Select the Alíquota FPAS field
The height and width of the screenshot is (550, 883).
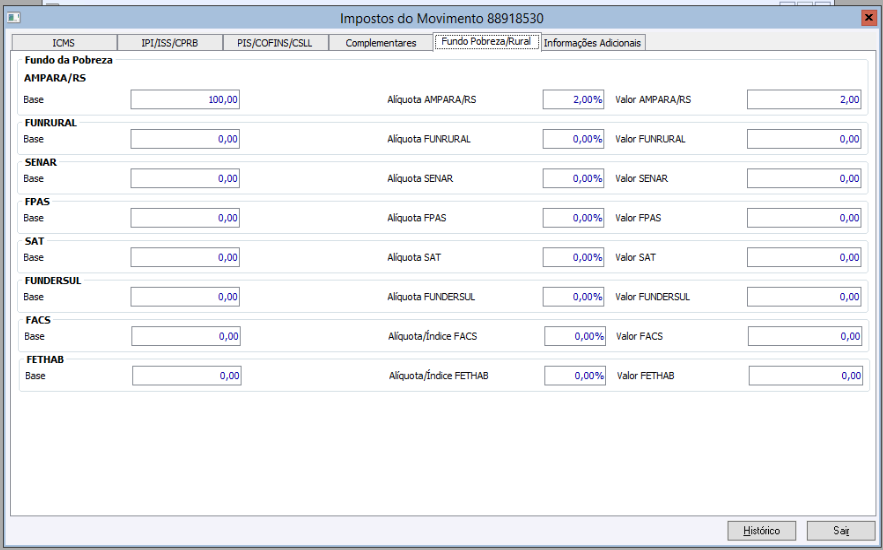tap(573, 218)
